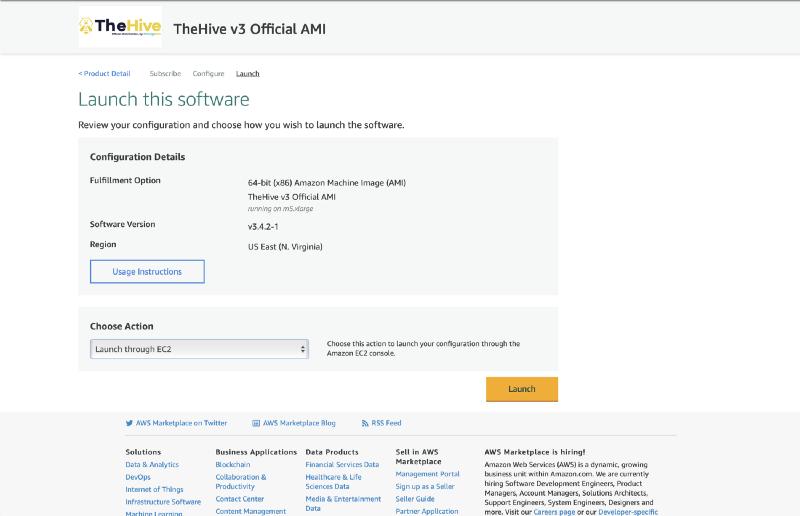Go back to Product Detail
This screenshot has height=516, width=800.
click(104, 74)
